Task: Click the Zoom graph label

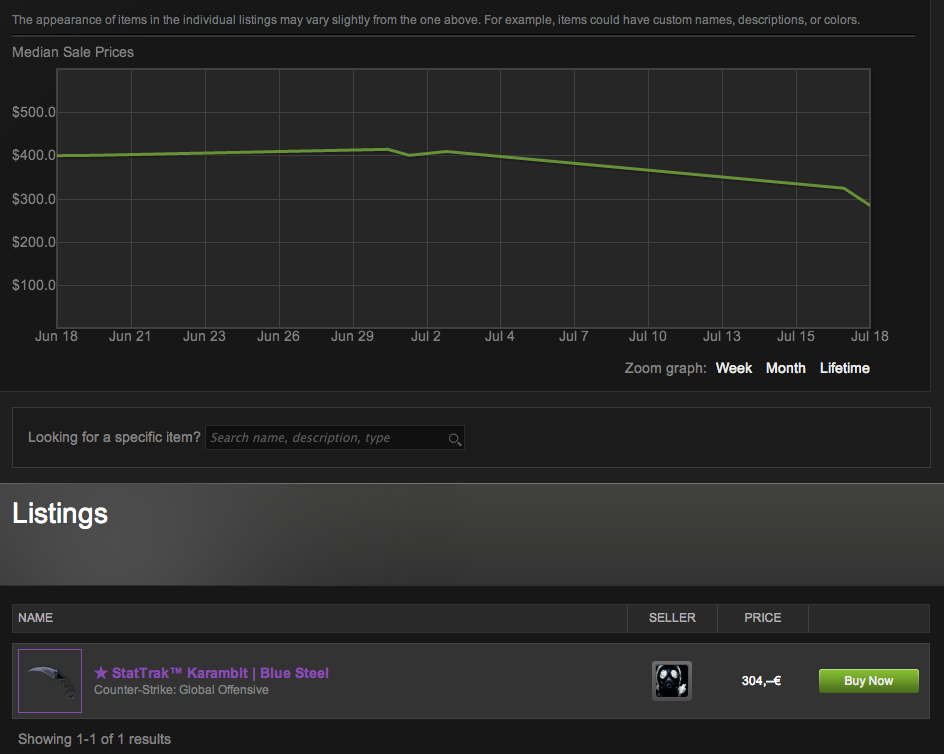Action: [665, 368]
